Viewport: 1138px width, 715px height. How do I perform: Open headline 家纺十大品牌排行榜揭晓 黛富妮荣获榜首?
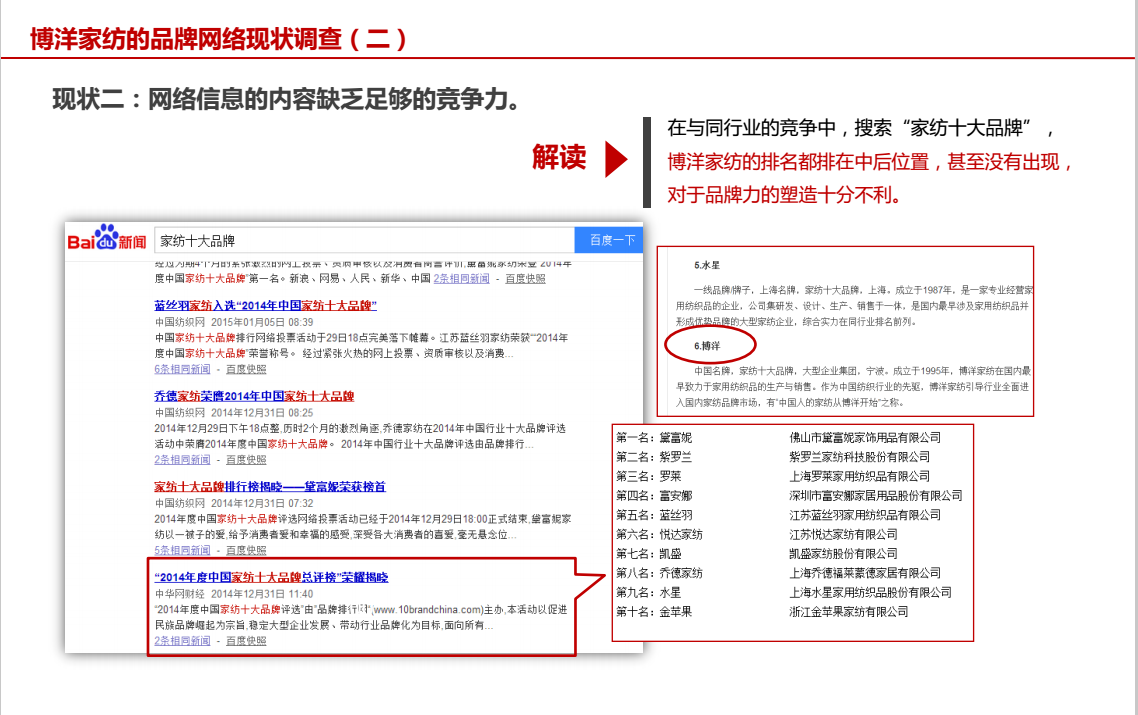coord(269,487)
